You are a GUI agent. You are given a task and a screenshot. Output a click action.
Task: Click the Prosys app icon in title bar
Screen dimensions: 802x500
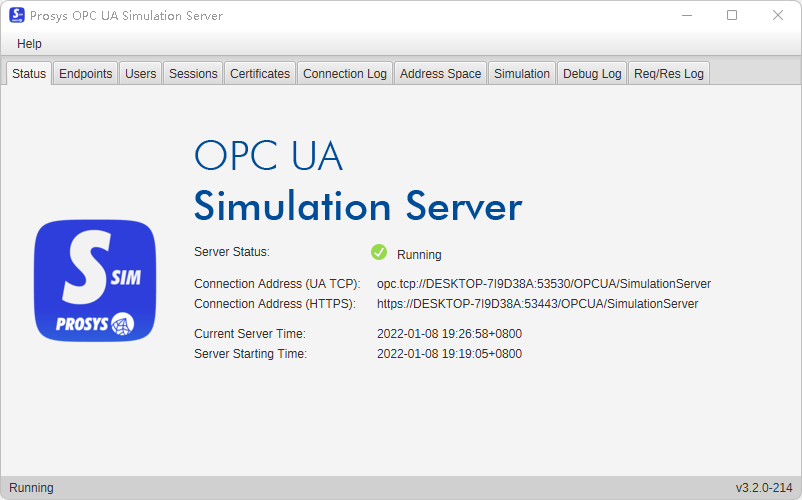click(x=17, y=15)
